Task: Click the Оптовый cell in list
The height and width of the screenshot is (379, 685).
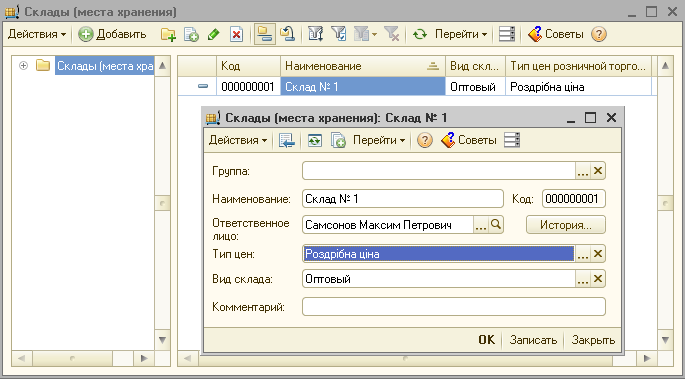Action: 475,86
